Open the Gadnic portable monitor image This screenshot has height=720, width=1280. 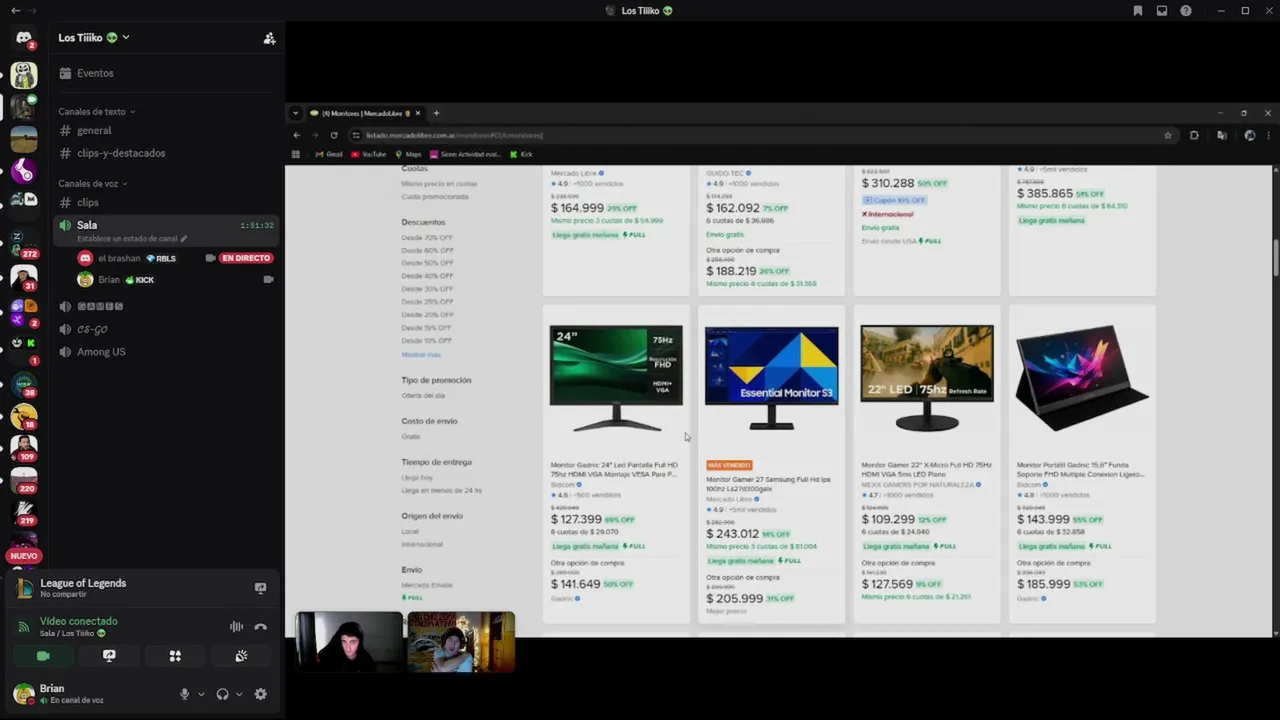[x=1082, y=379]
